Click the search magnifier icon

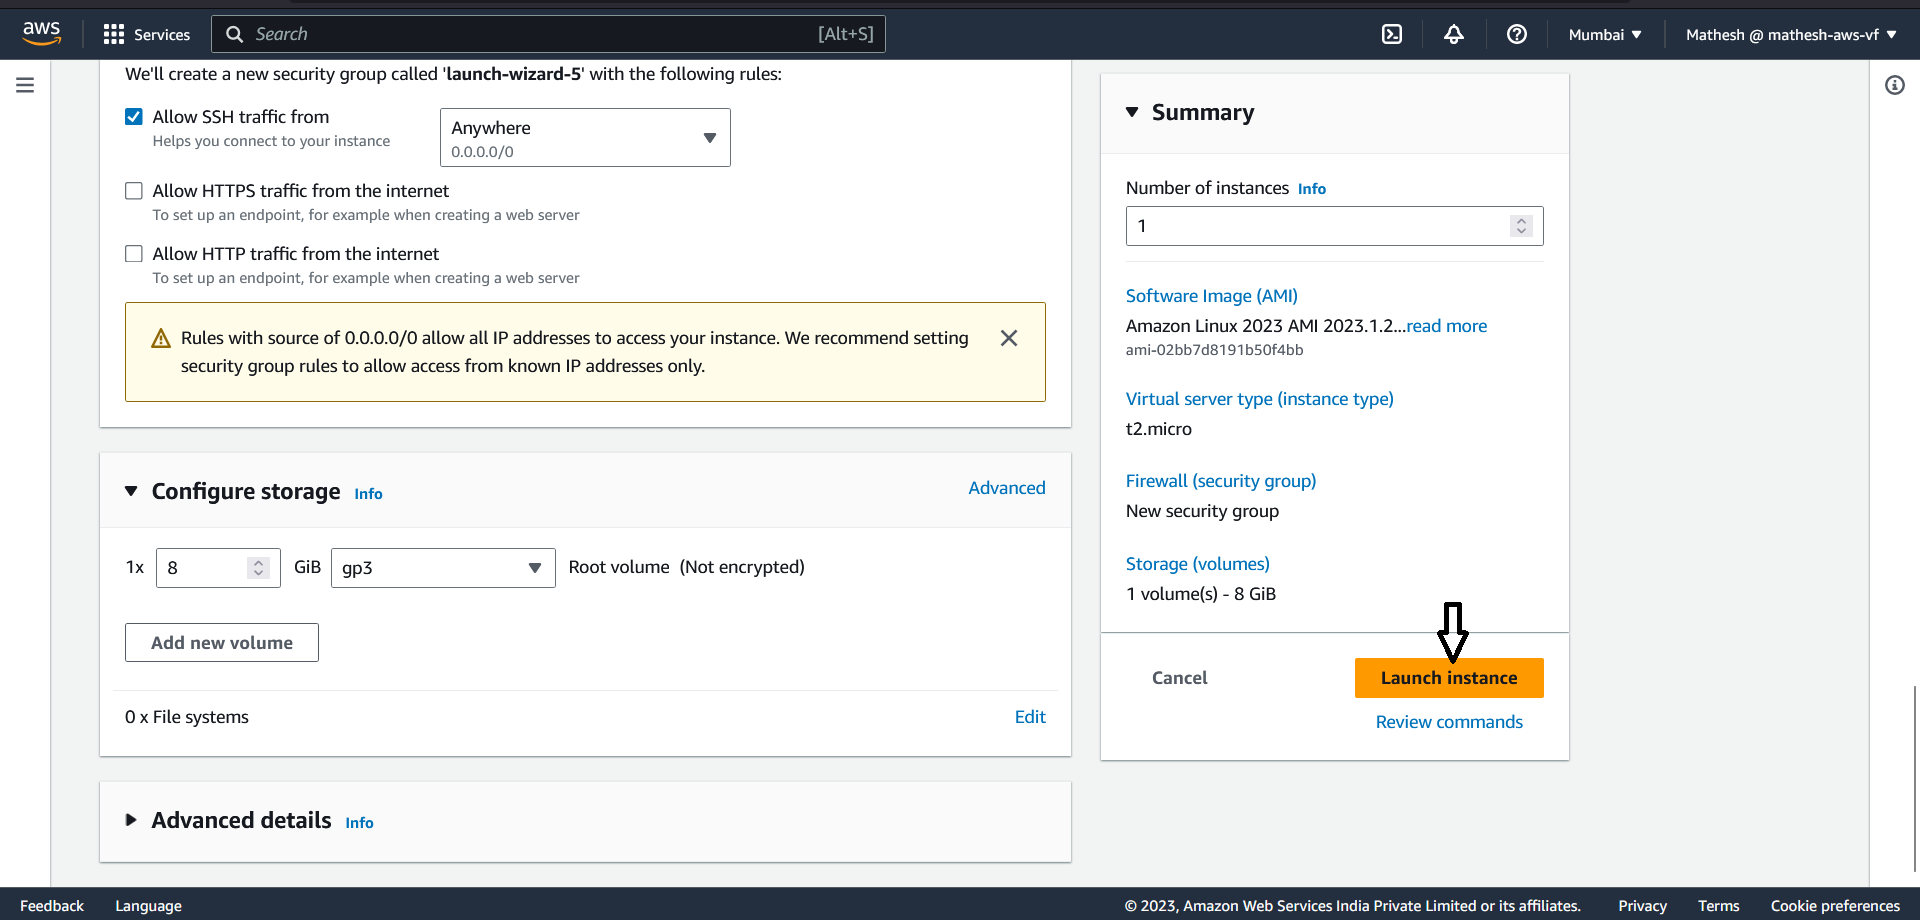pyautogui.click(x=235, y=34)
